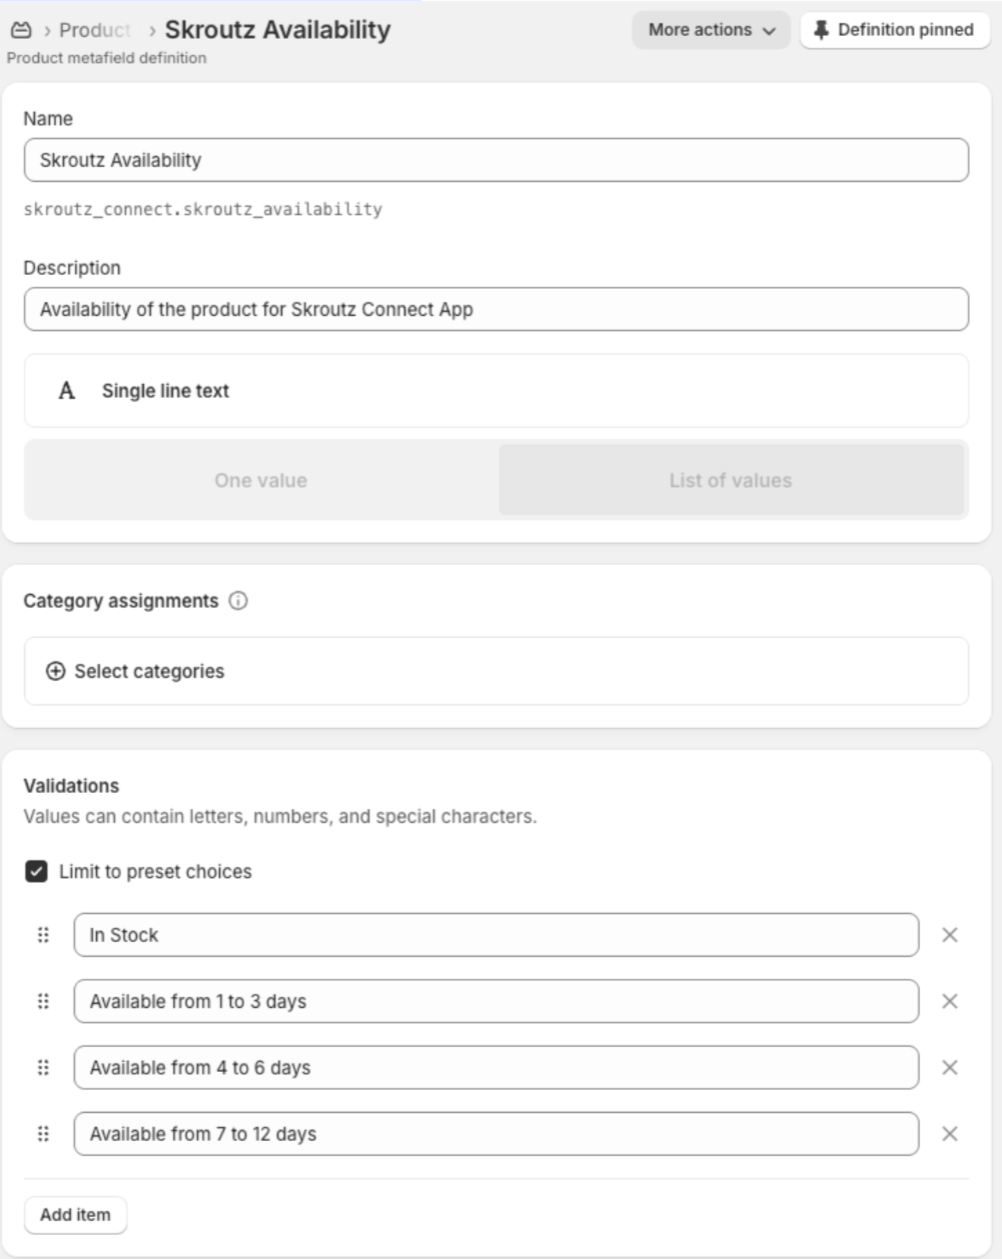Uncheck Limit to preset choices
The width and height of the screenshot is (1002, 1259).
click(36, 872)
